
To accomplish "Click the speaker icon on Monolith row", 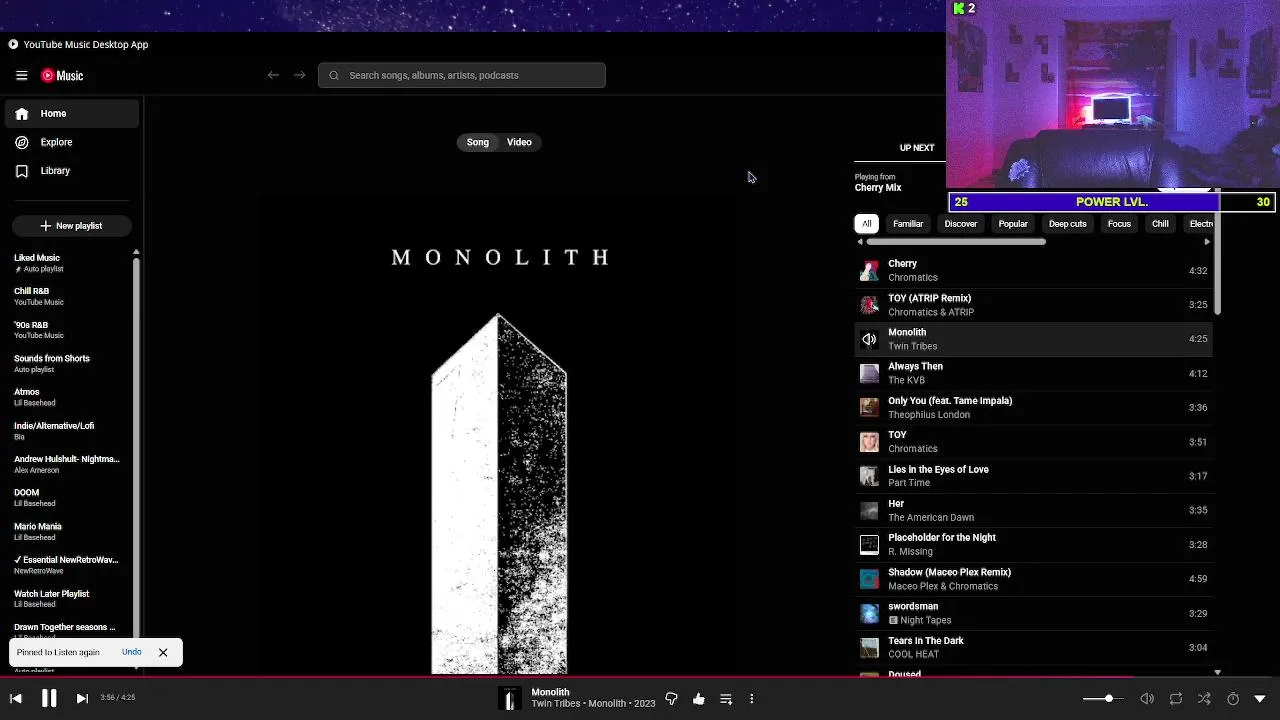I will [869, 339].
